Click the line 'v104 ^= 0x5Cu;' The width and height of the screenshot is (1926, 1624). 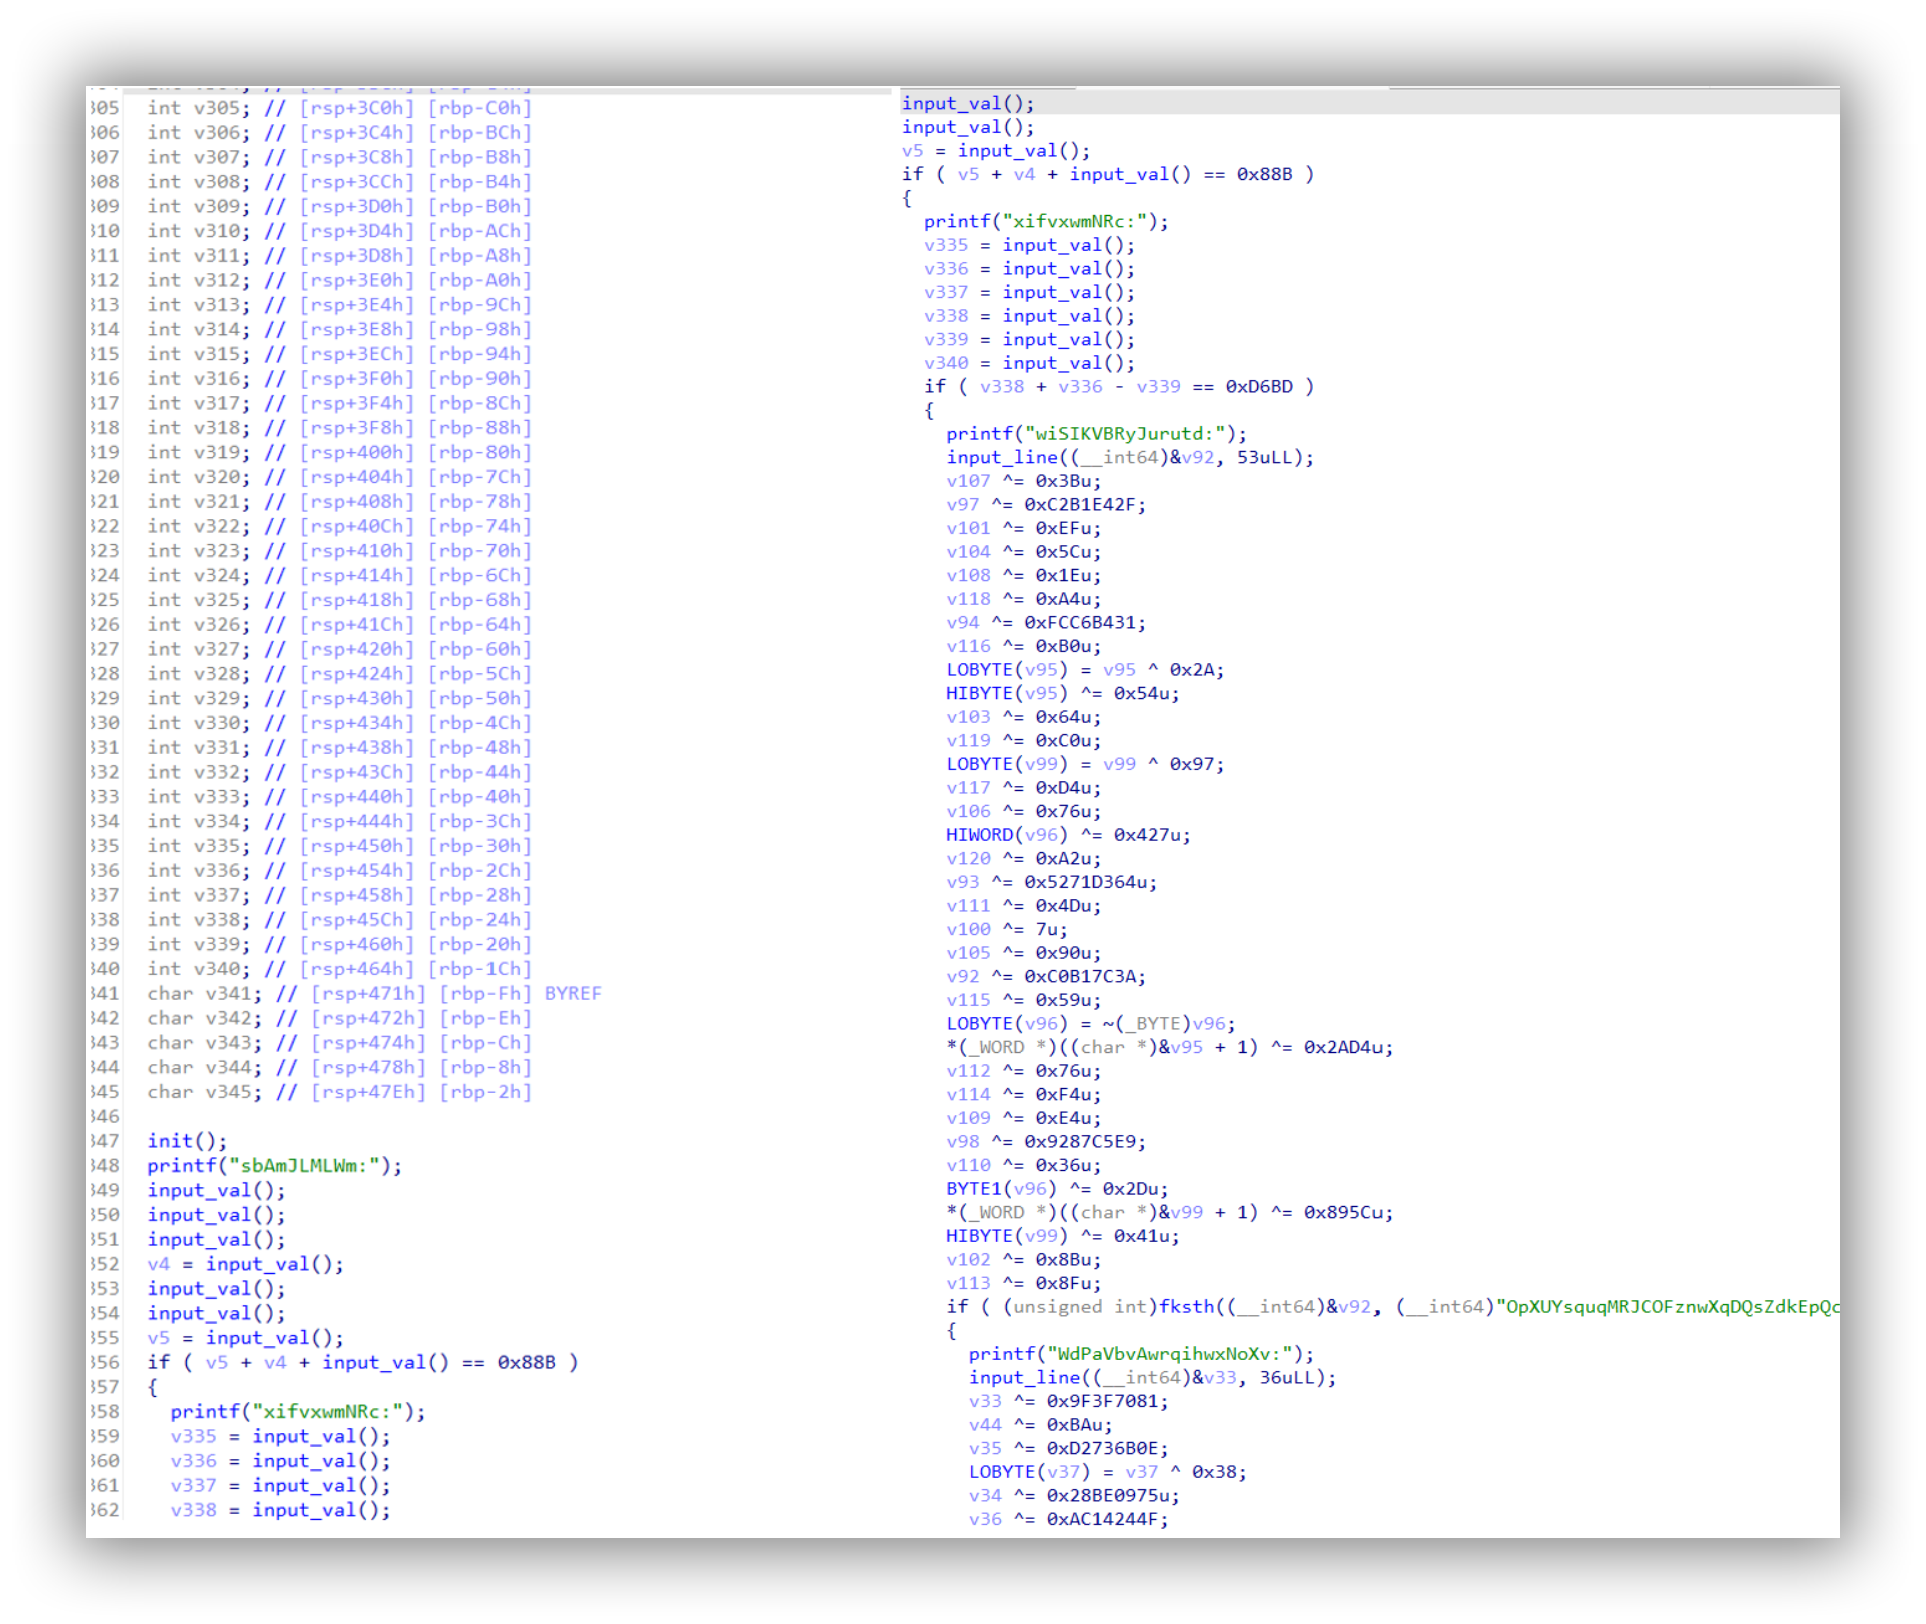point(1024,552)
